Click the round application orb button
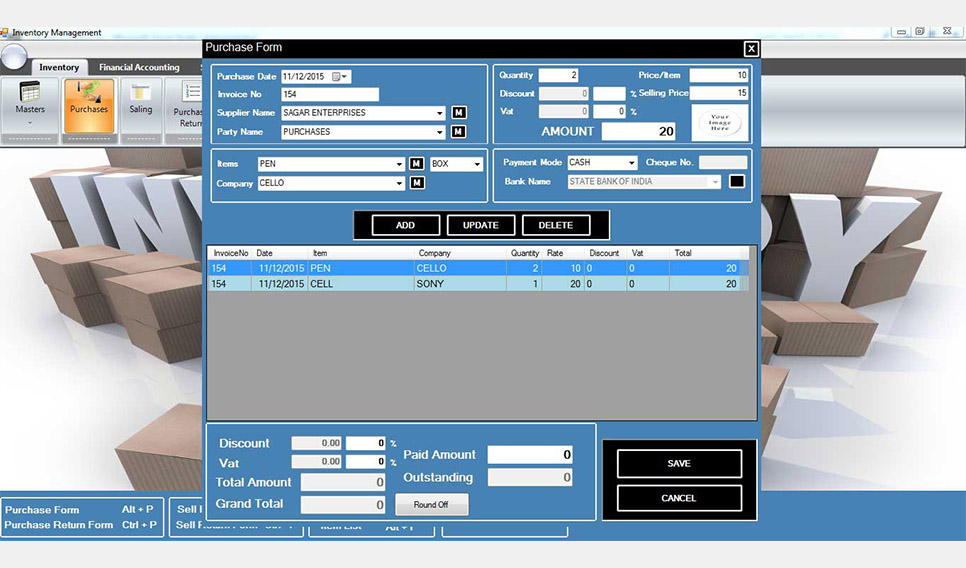966x568 pixels. tap(14, 57)
